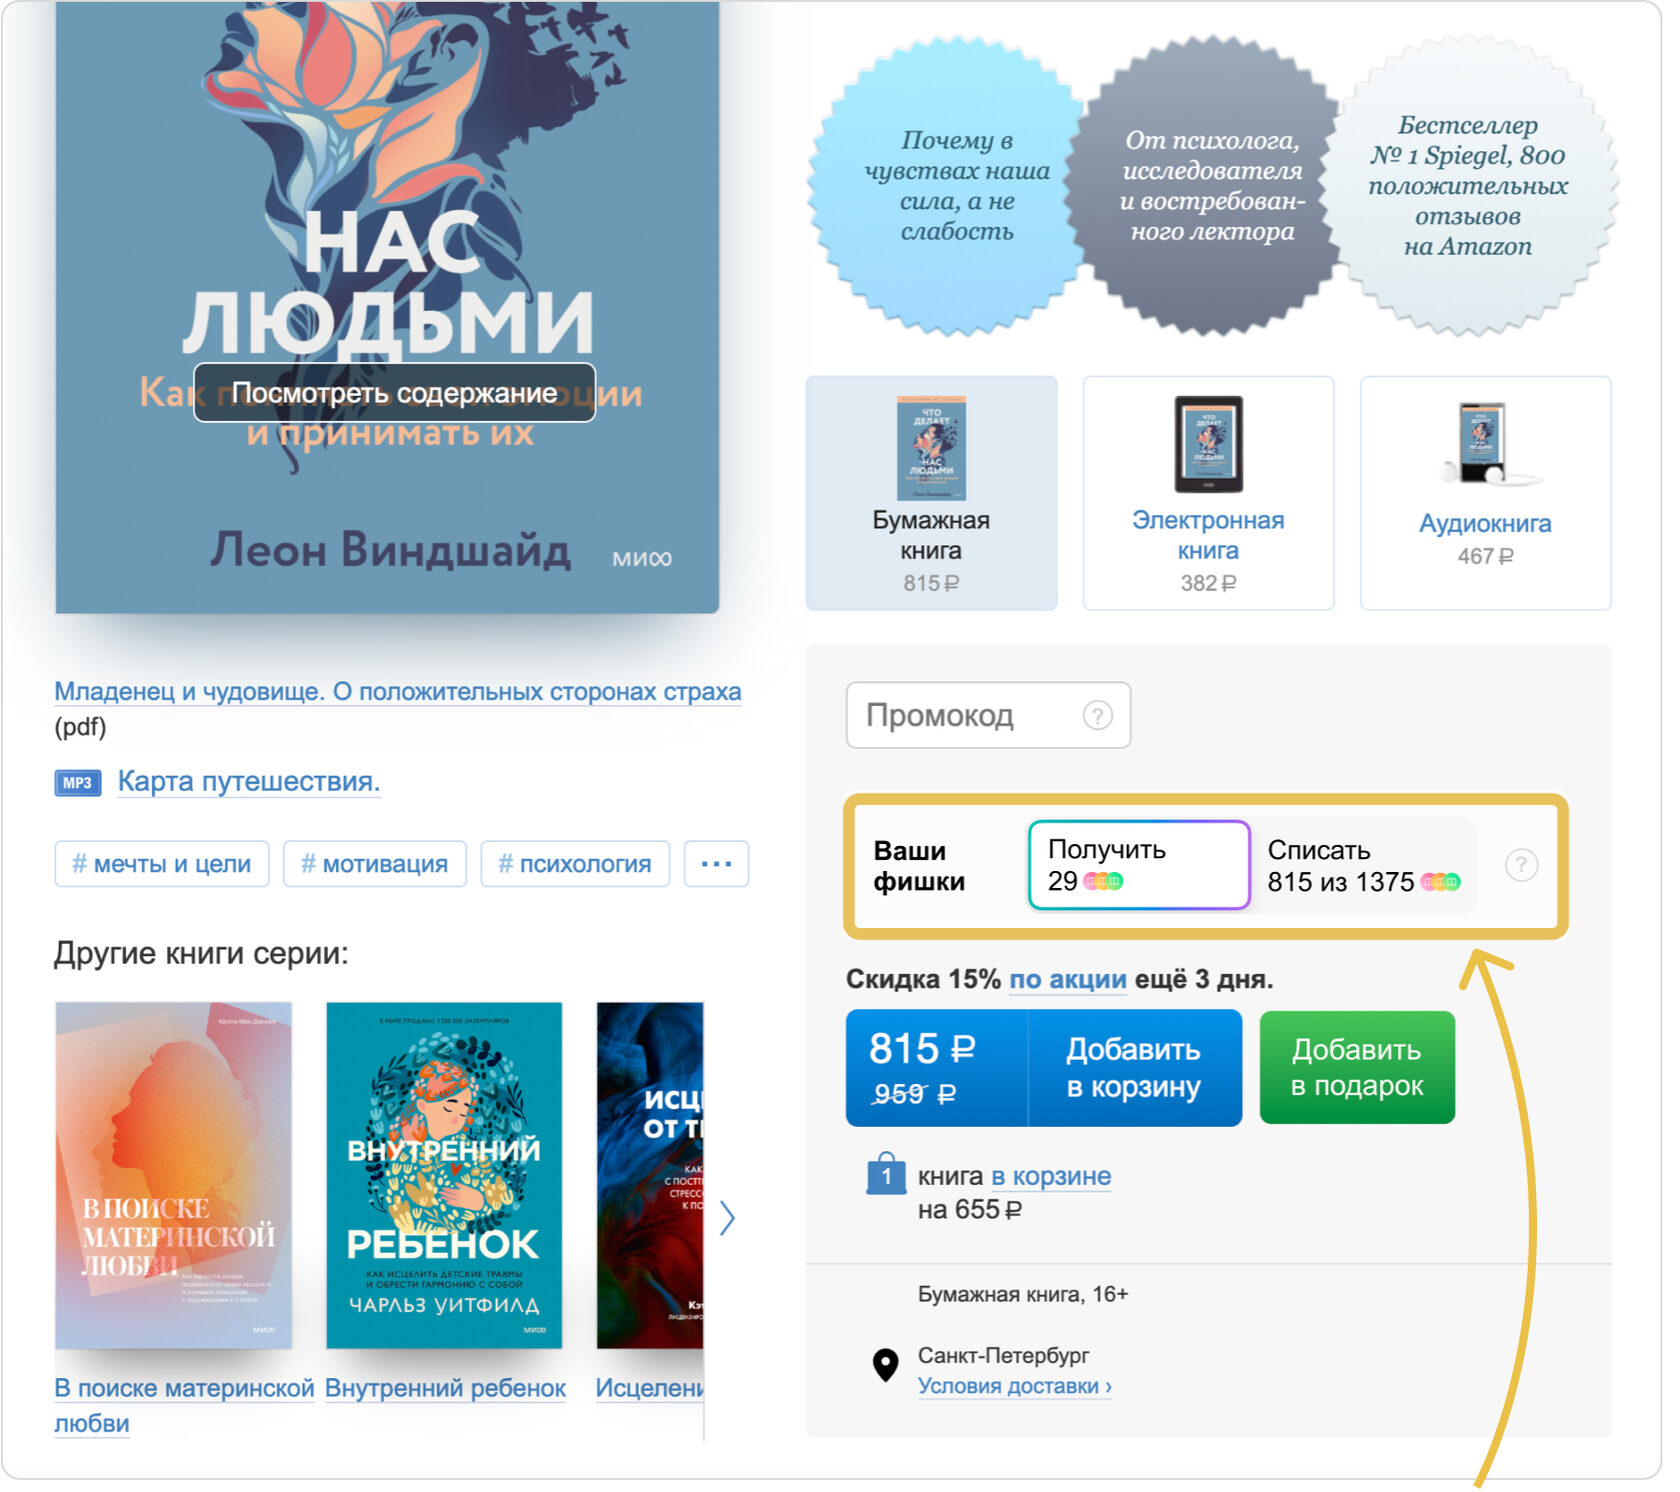The height and width of the screenshot is (1492, 1680).
Task: Click Добавить в корзину button
Action: pos(1133,1067)
